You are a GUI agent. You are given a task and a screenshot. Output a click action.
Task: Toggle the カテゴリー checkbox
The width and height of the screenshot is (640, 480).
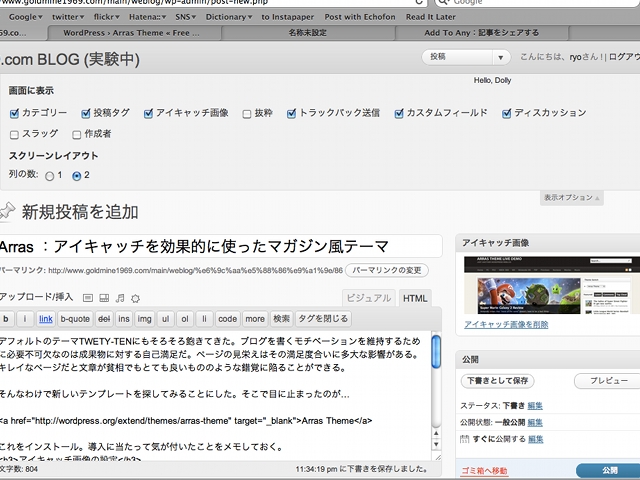[x=14, y=113]
